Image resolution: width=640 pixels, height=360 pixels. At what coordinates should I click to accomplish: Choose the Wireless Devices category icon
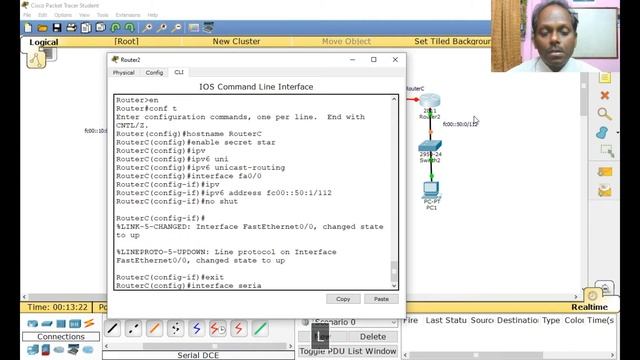(x=75, y=324)
